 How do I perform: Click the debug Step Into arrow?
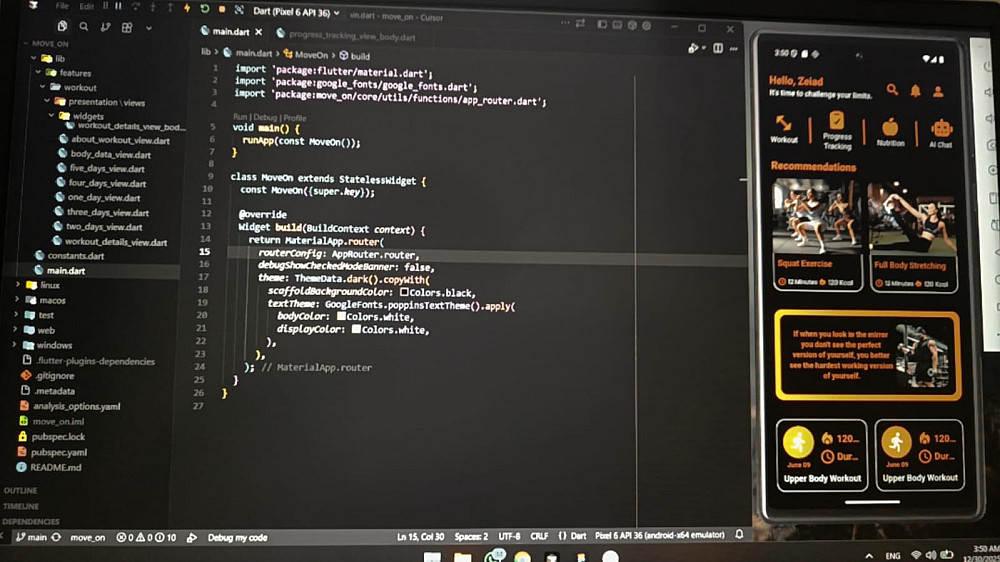[152, 7]
